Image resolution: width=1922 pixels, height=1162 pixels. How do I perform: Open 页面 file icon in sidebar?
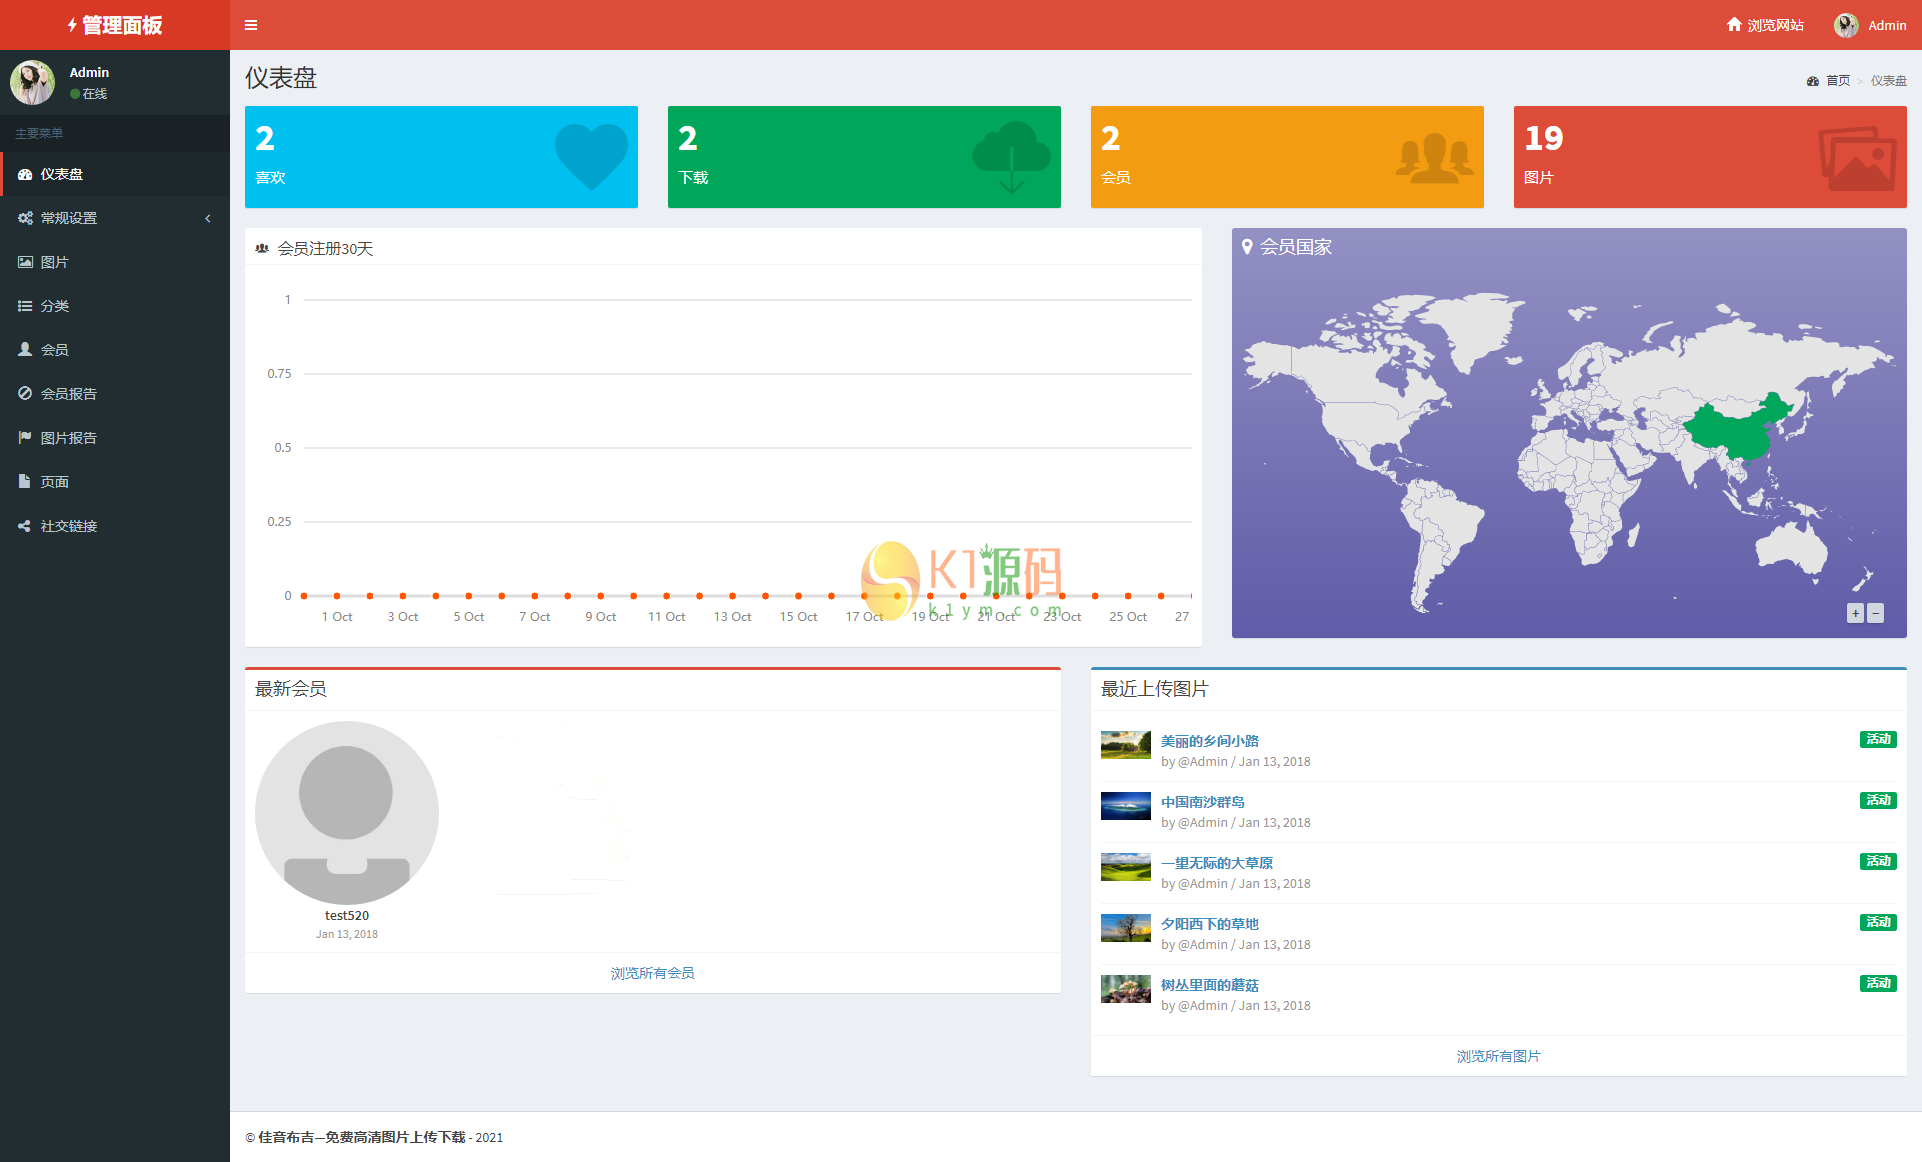25,482
